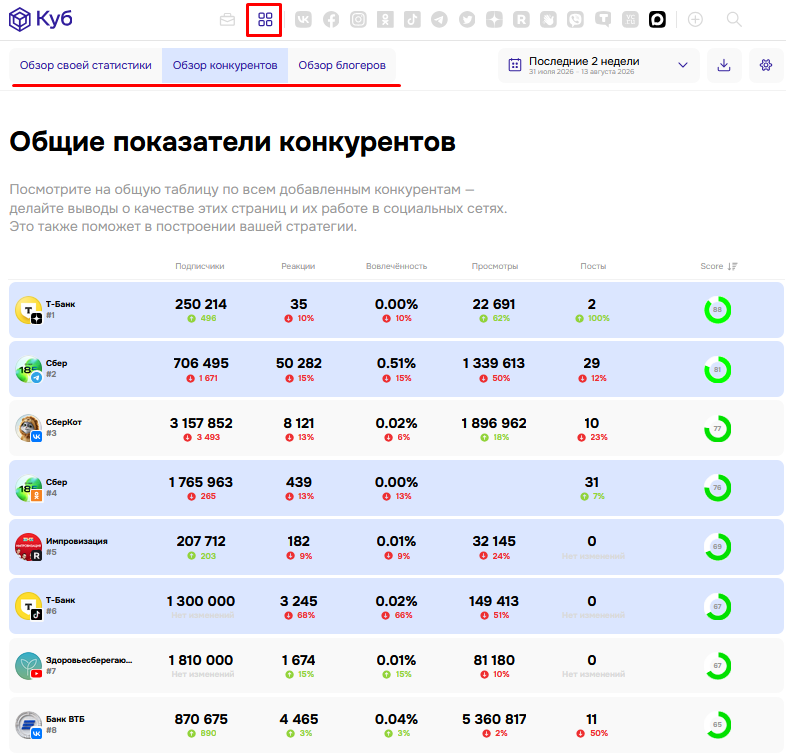Screen dimensions: 786x754
Task: Select the Twitter network icon
Action: click(467, 20)
